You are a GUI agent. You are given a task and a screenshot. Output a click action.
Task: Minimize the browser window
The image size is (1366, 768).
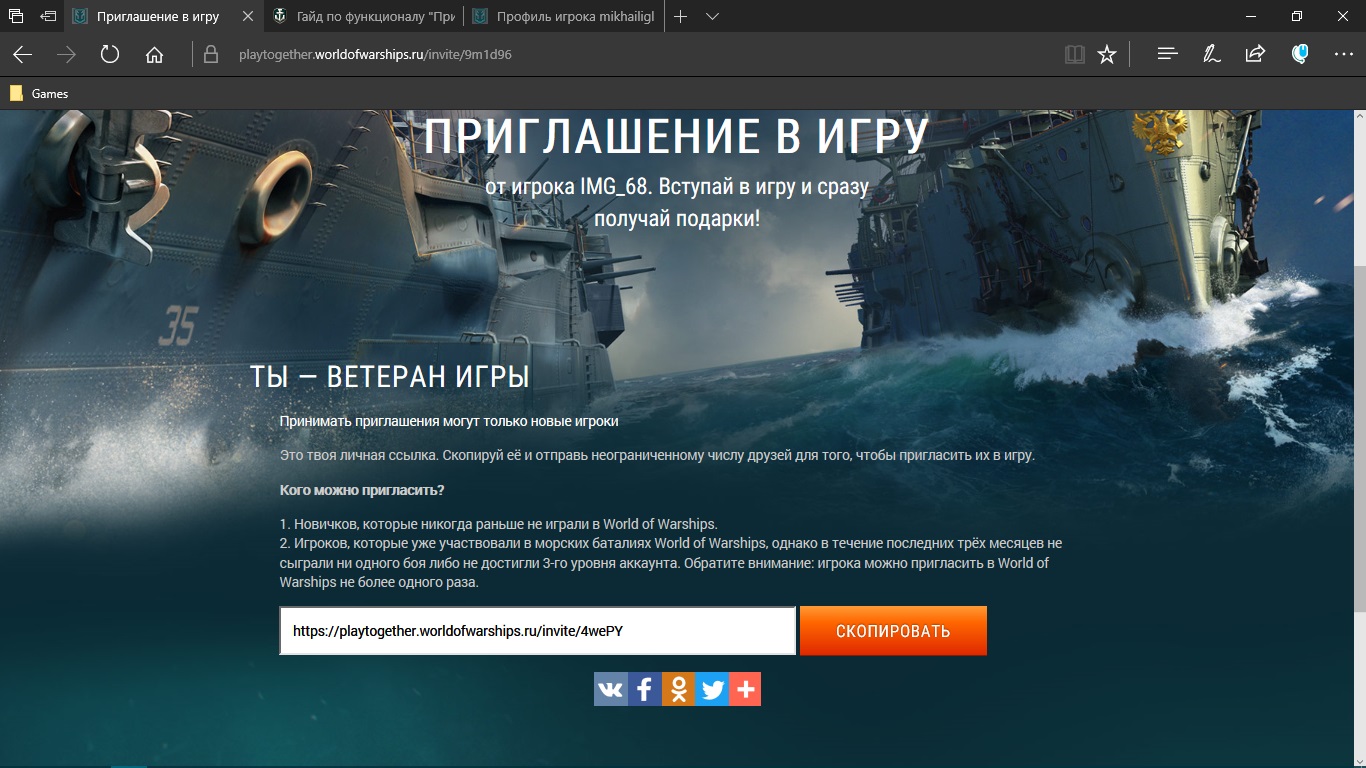1251,17
